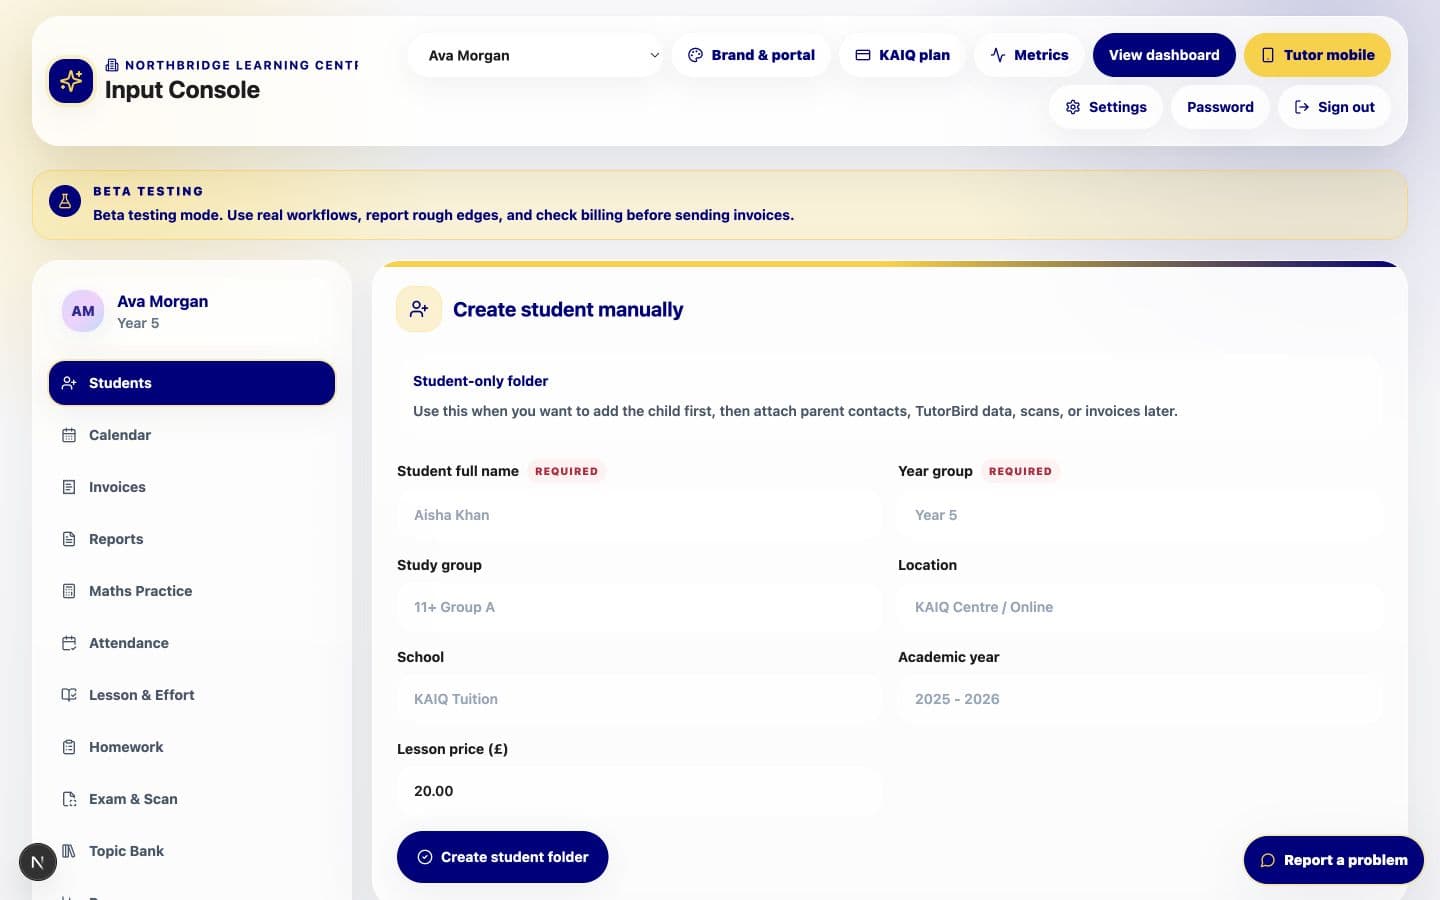This screenshot has height=900, width=1440.
Task: Open Brand & portal settings
Action: pos(751,55)
